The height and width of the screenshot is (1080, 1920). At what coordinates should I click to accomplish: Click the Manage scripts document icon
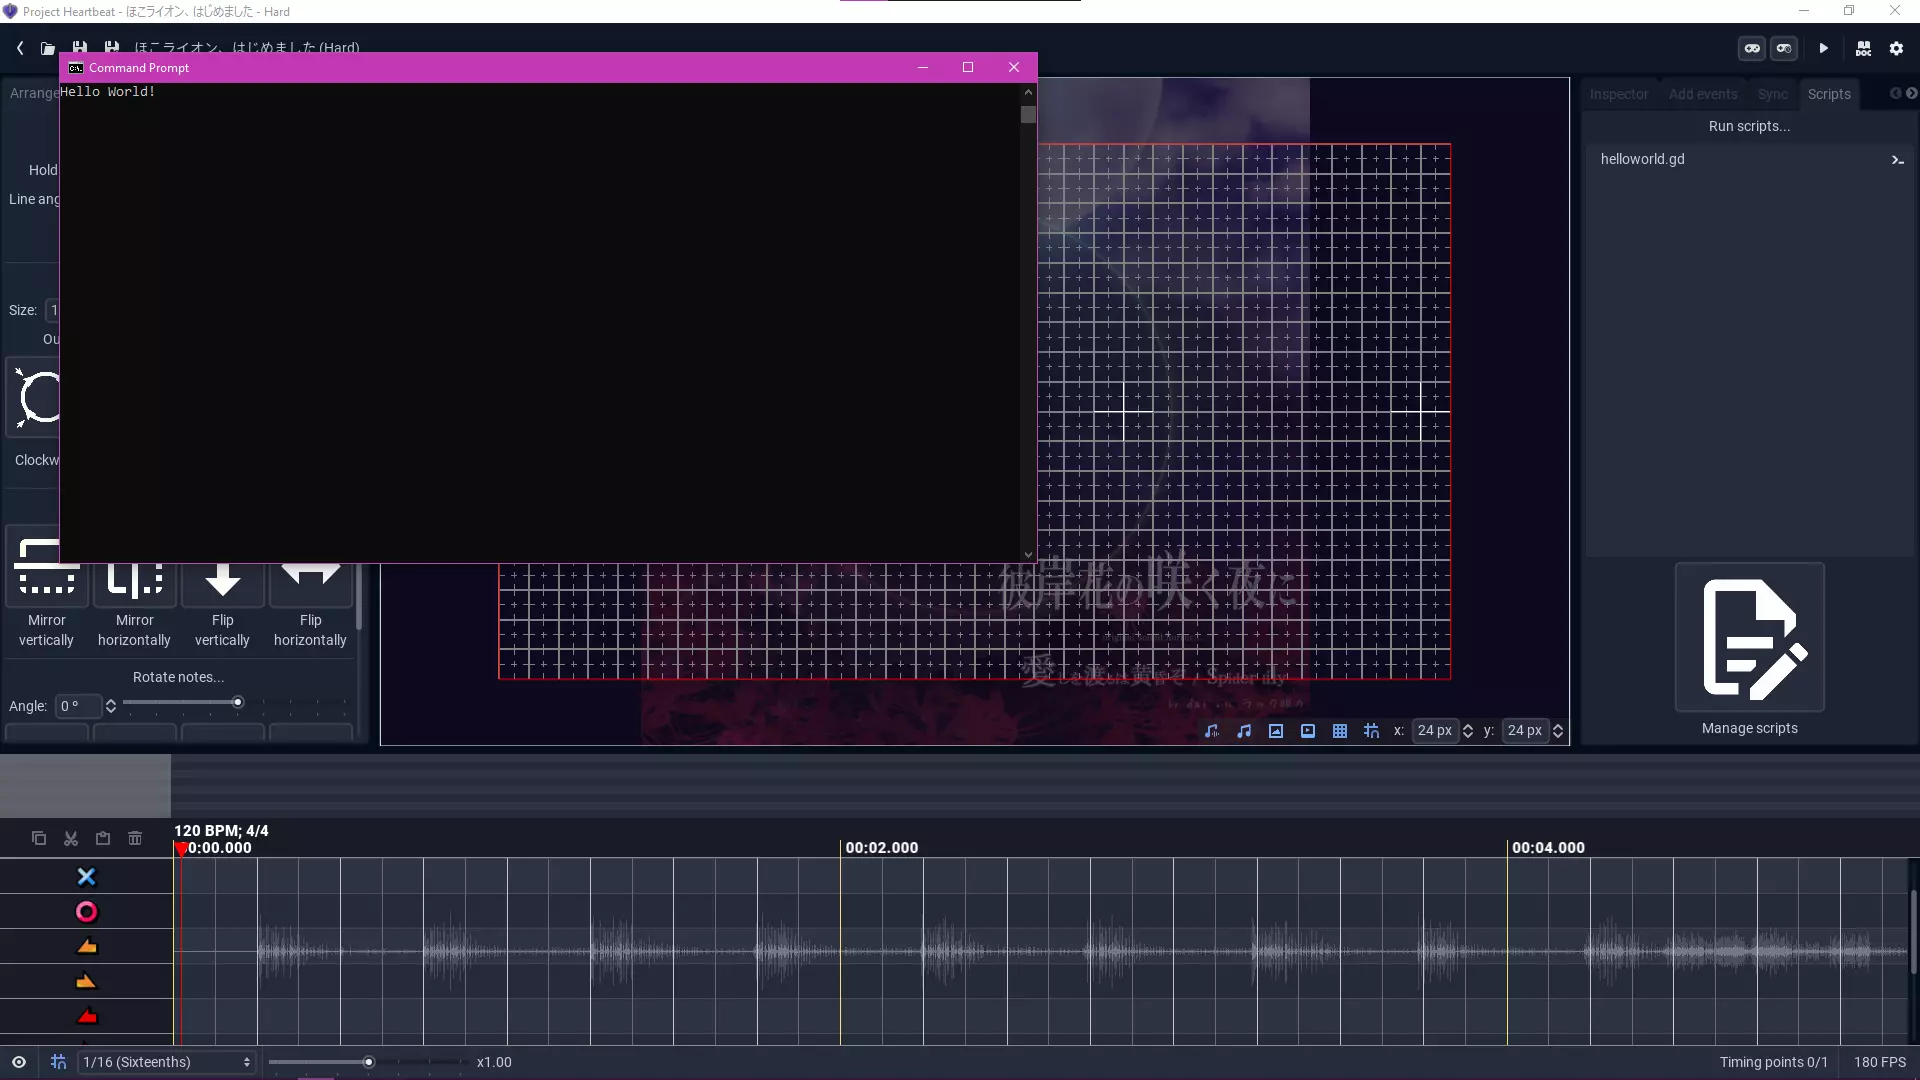[1749, 638]
